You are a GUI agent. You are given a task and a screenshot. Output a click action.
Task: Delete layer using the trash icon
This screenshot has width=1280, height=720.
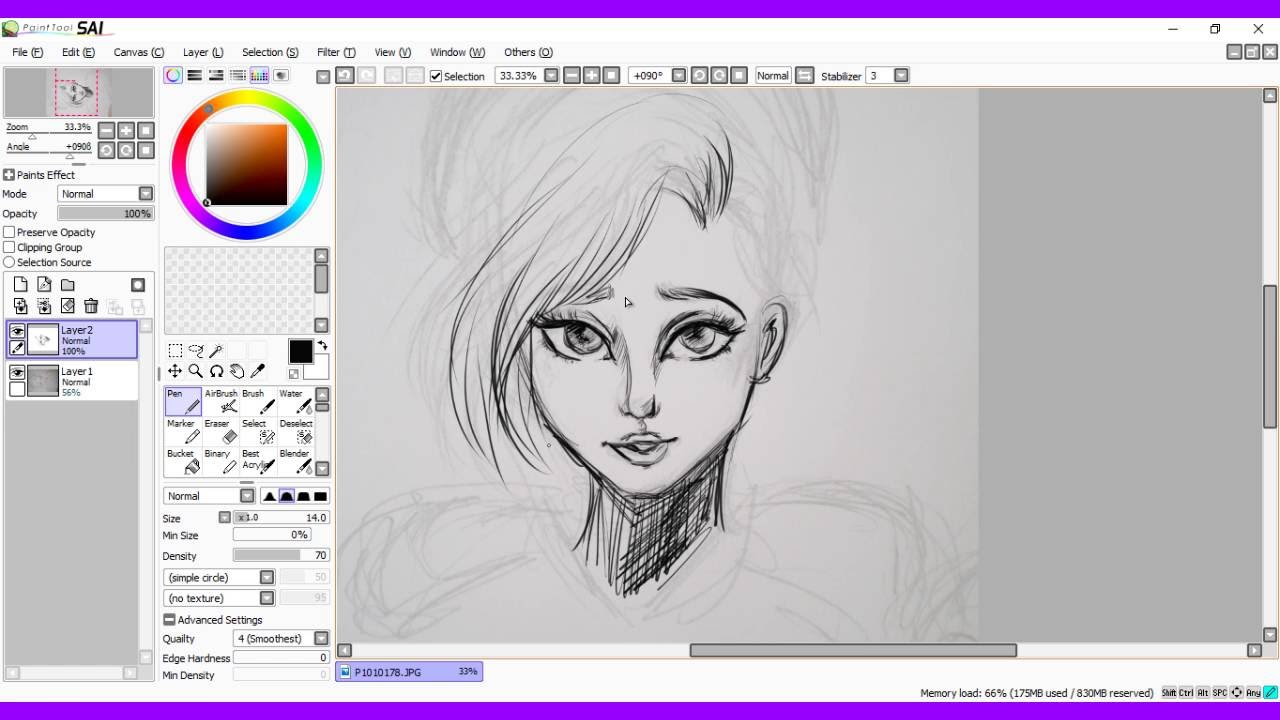pos(91,306)
